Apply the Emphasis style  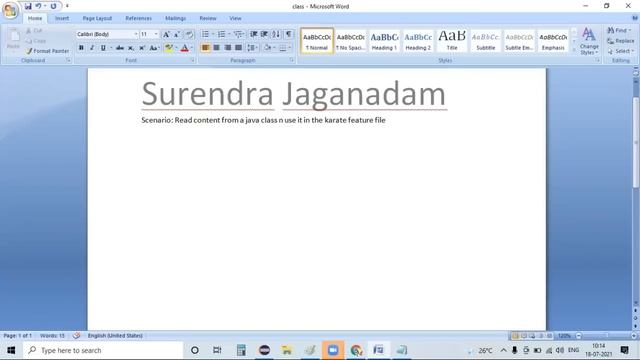pos(553,40)
